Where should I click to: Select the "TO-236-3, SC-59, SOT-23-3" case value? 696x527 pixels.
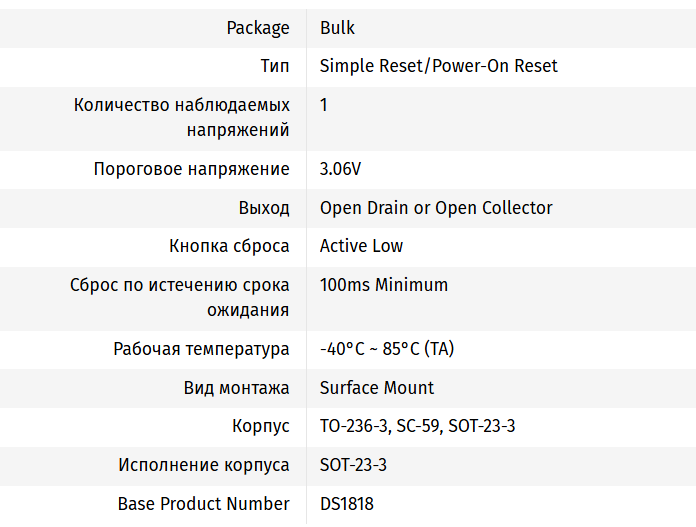tap(417, 426)
